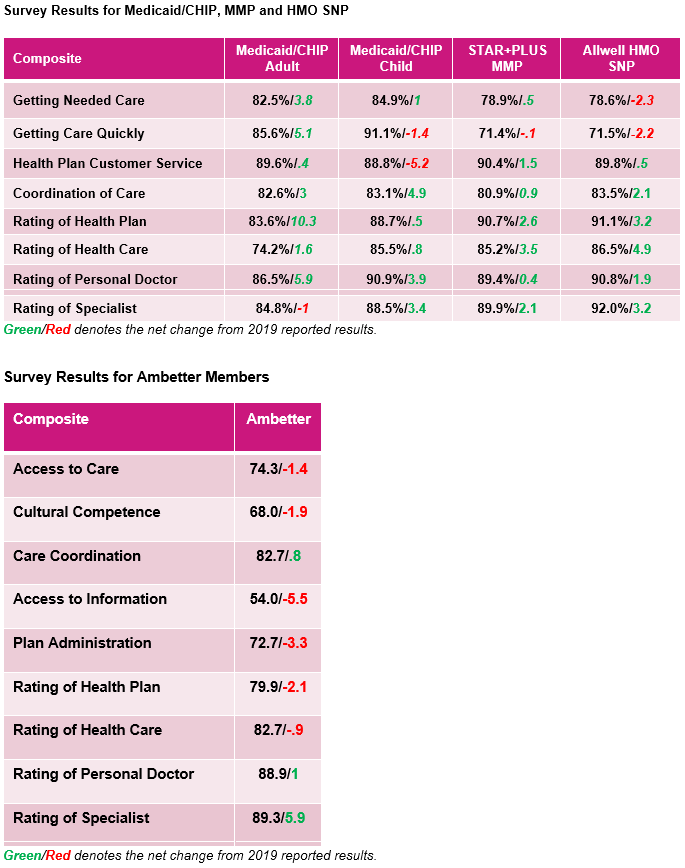Select the Allwell HMO SNP header

click(621, 58)
